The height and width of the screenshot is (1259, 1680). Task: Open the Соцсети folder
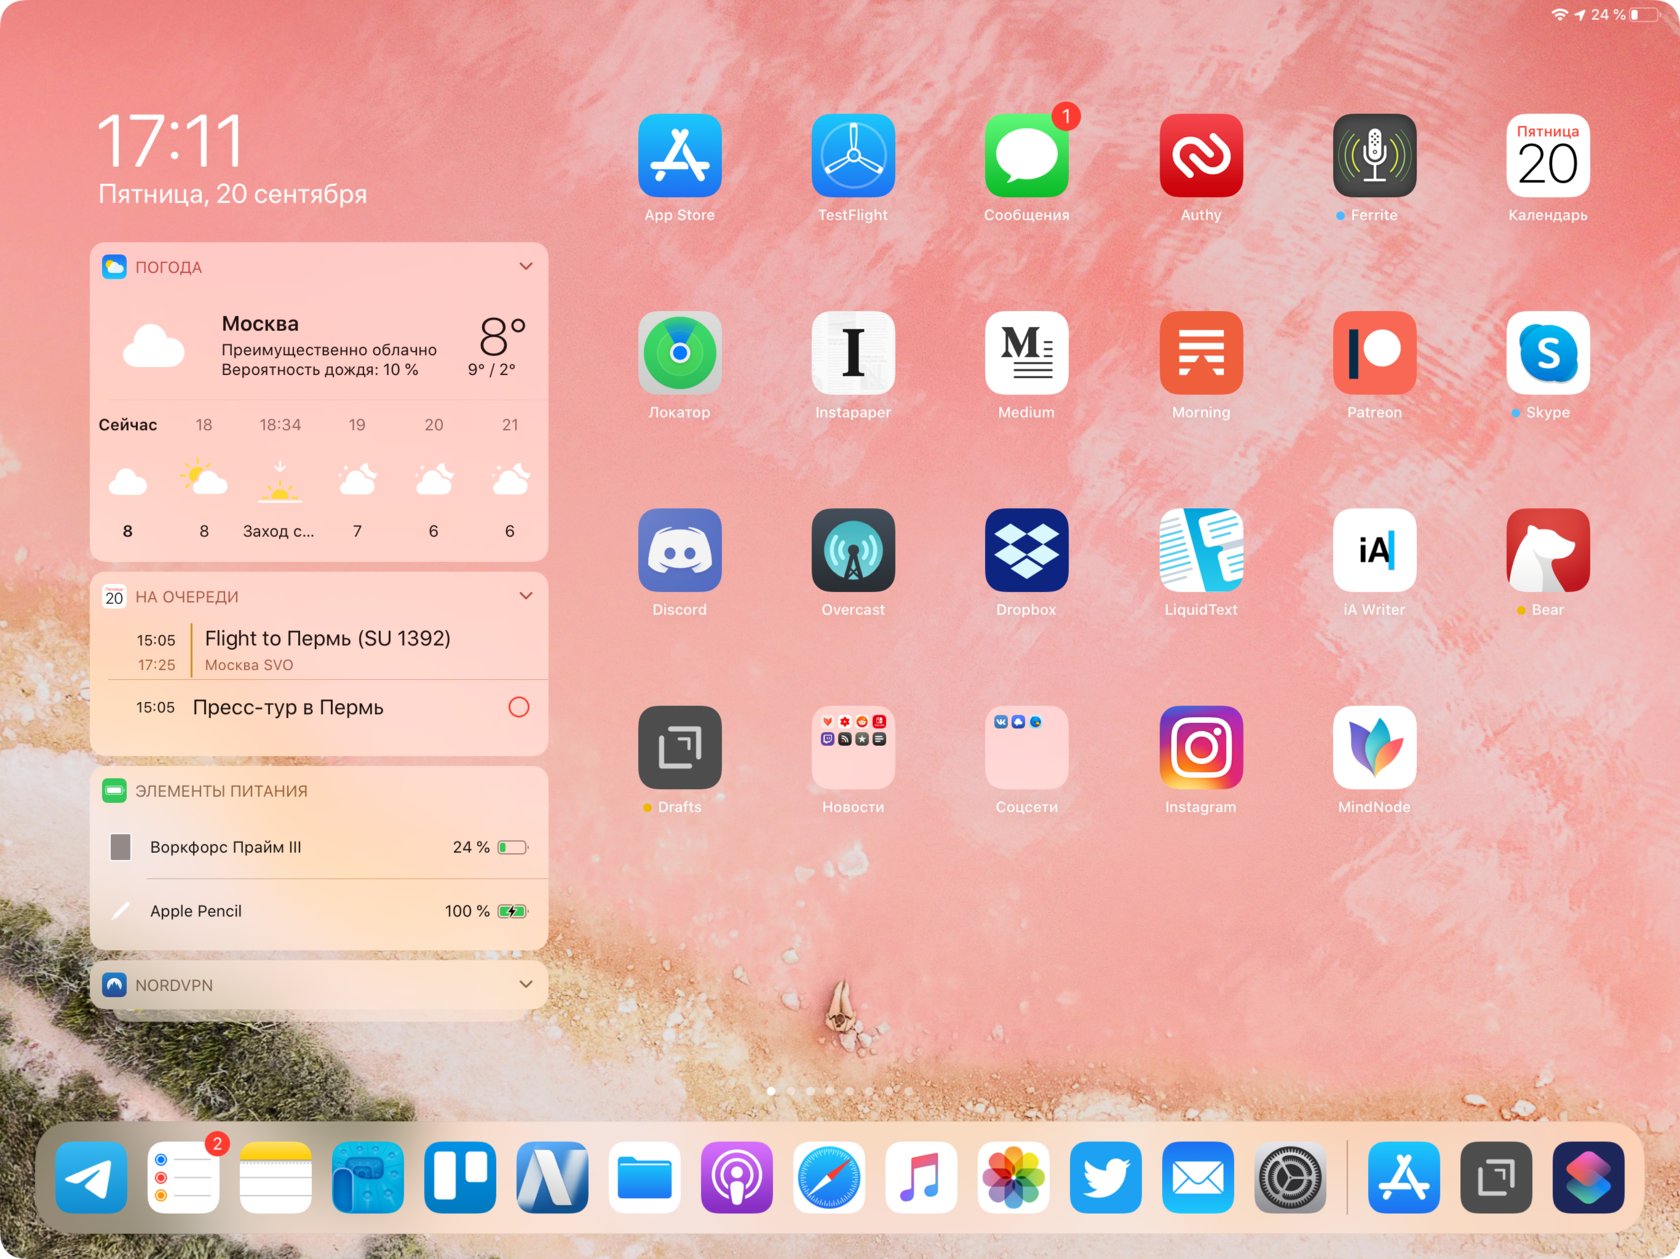click(x=1026, y=747)
